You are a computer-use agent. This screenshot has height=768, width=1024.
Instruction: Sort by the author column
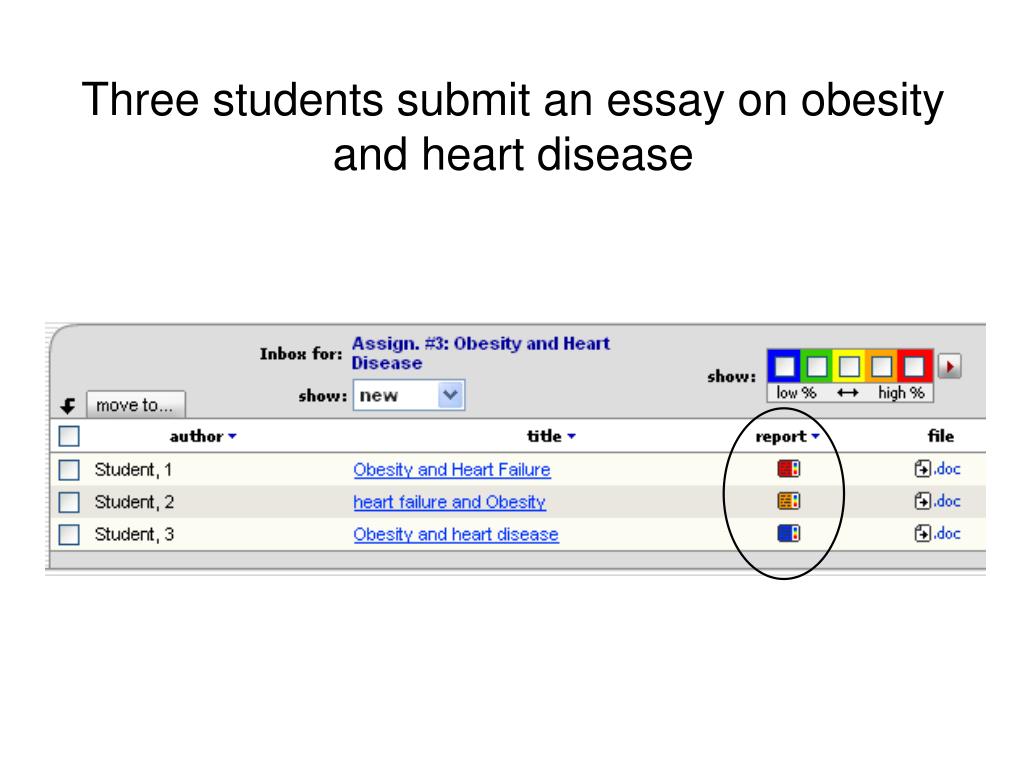click(x=202, y=436)
